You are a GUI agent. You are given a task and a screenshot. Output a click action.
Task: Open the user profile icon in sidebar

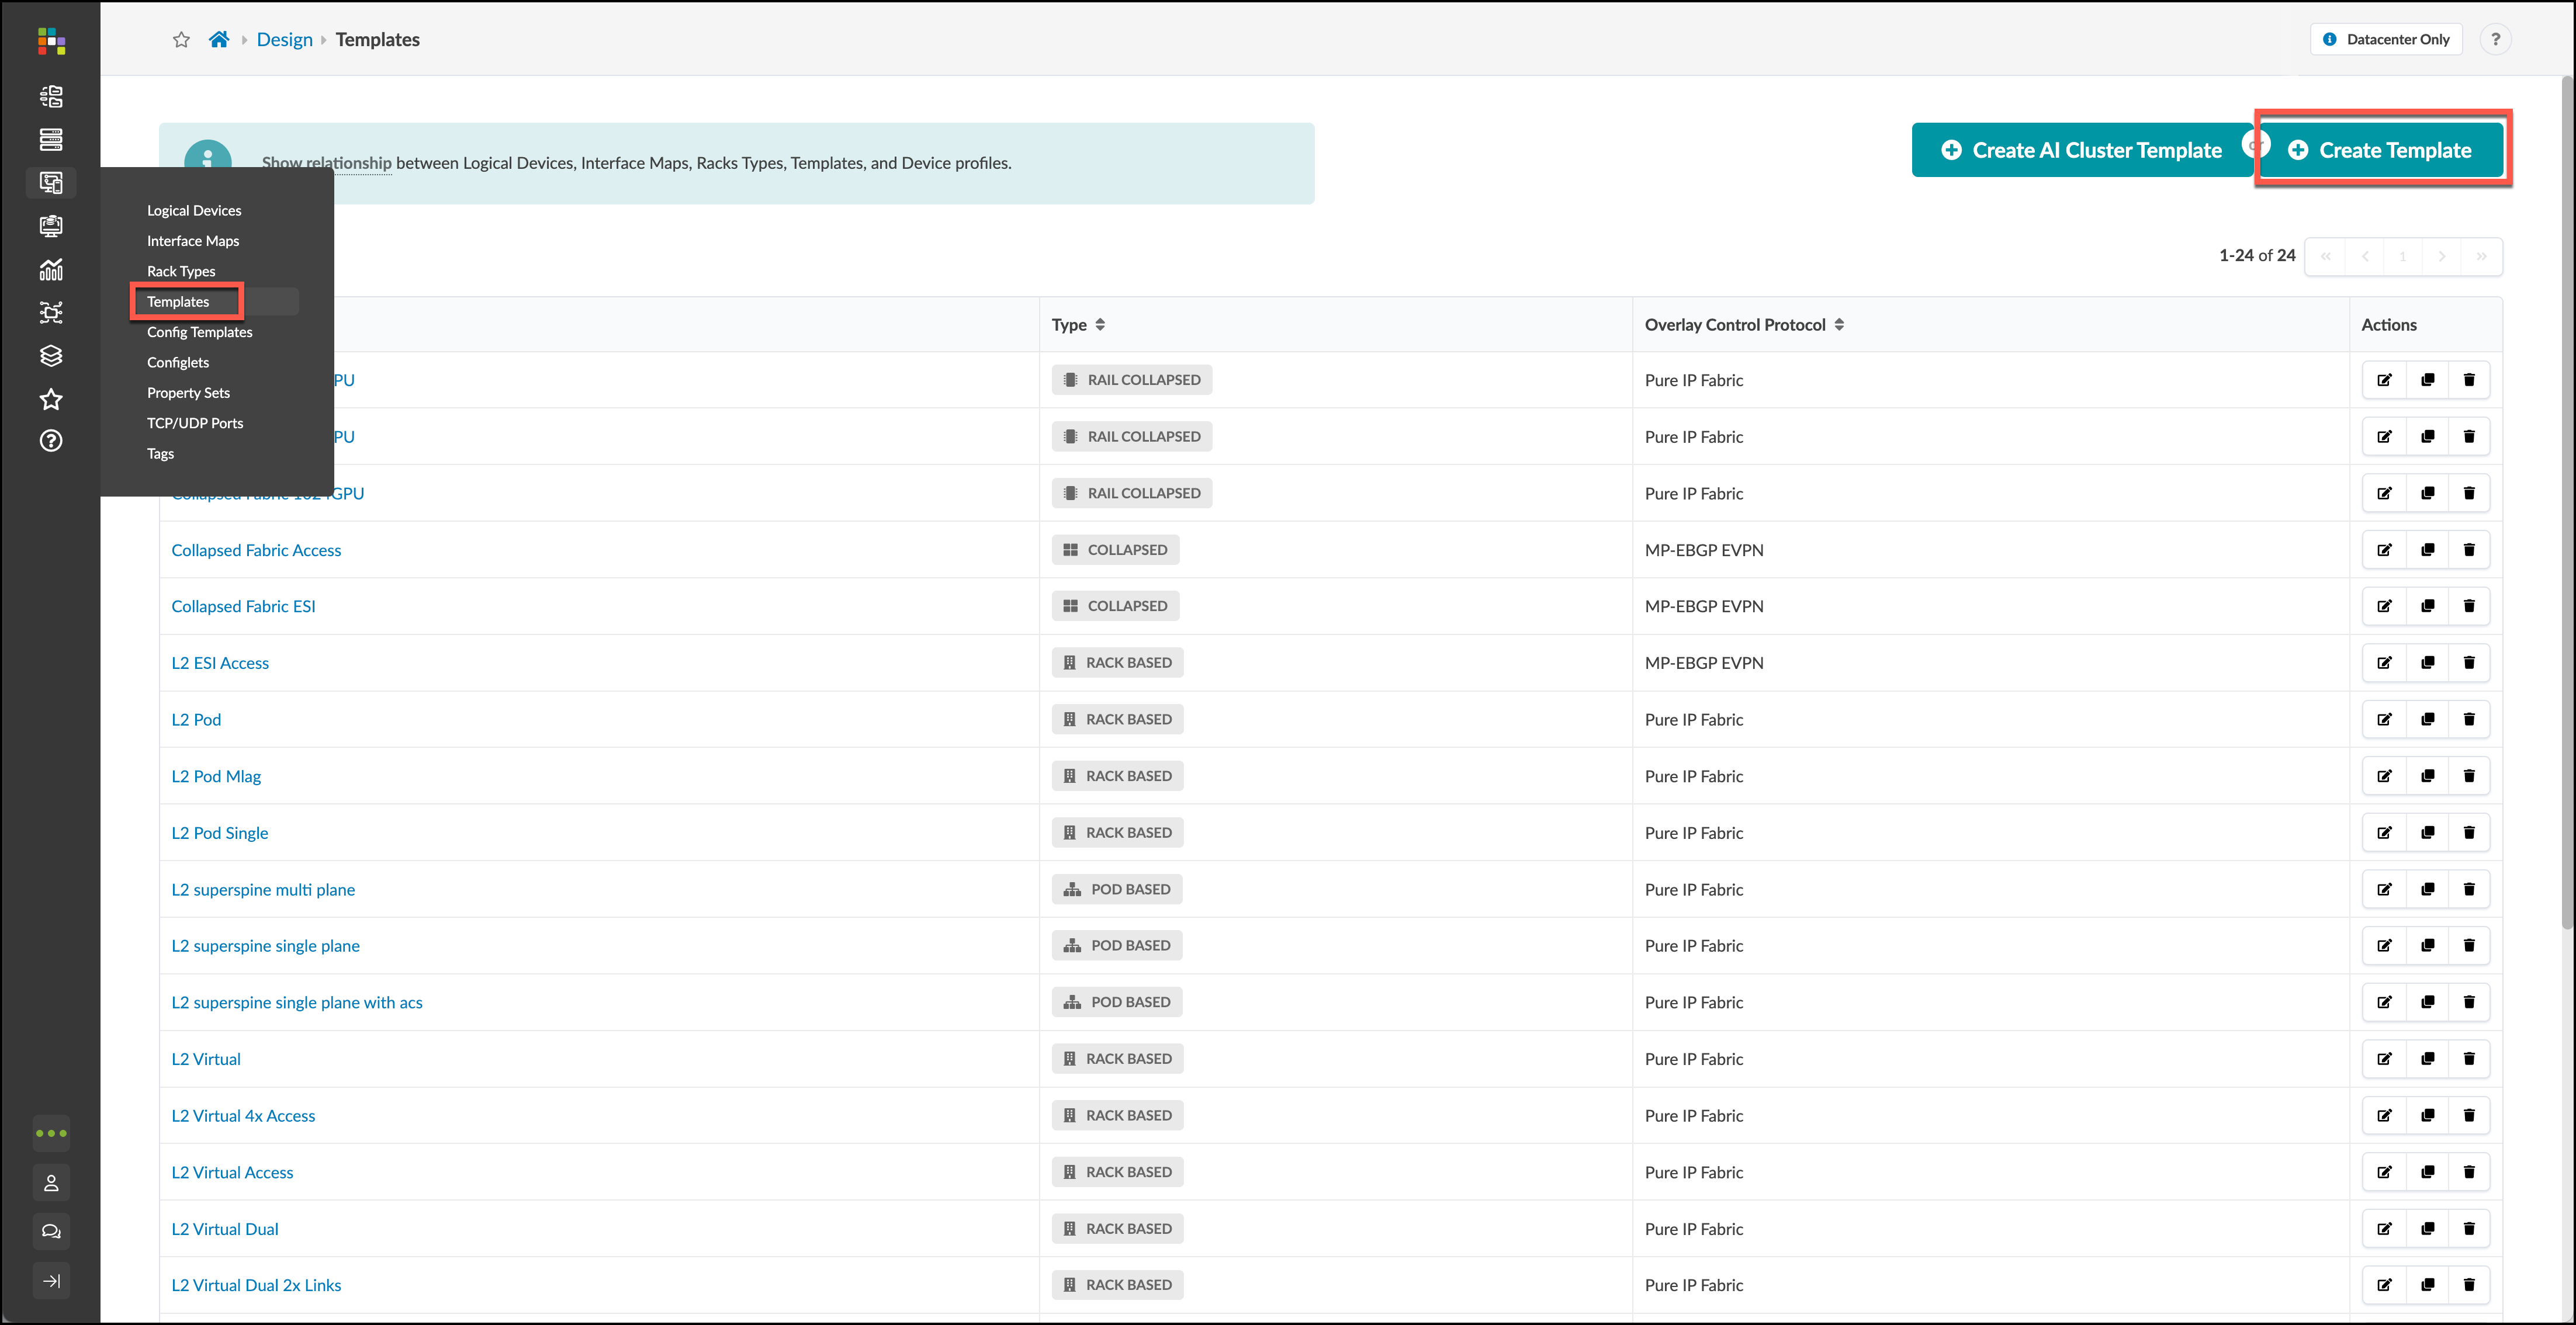click(x=51, y=1184)
